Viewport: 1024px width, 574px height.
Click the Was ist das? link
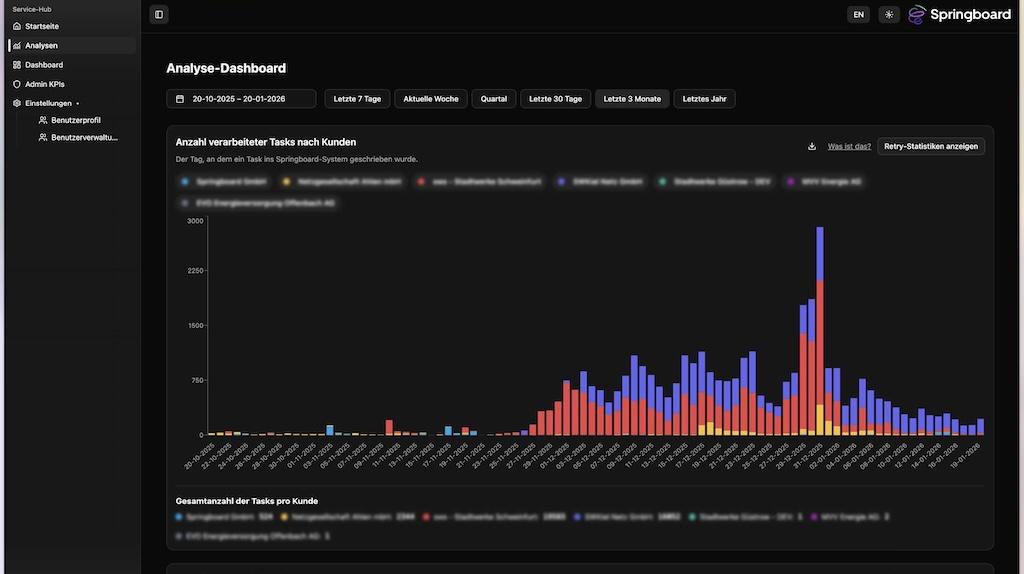pyautogui.click(x=849, y=146)
